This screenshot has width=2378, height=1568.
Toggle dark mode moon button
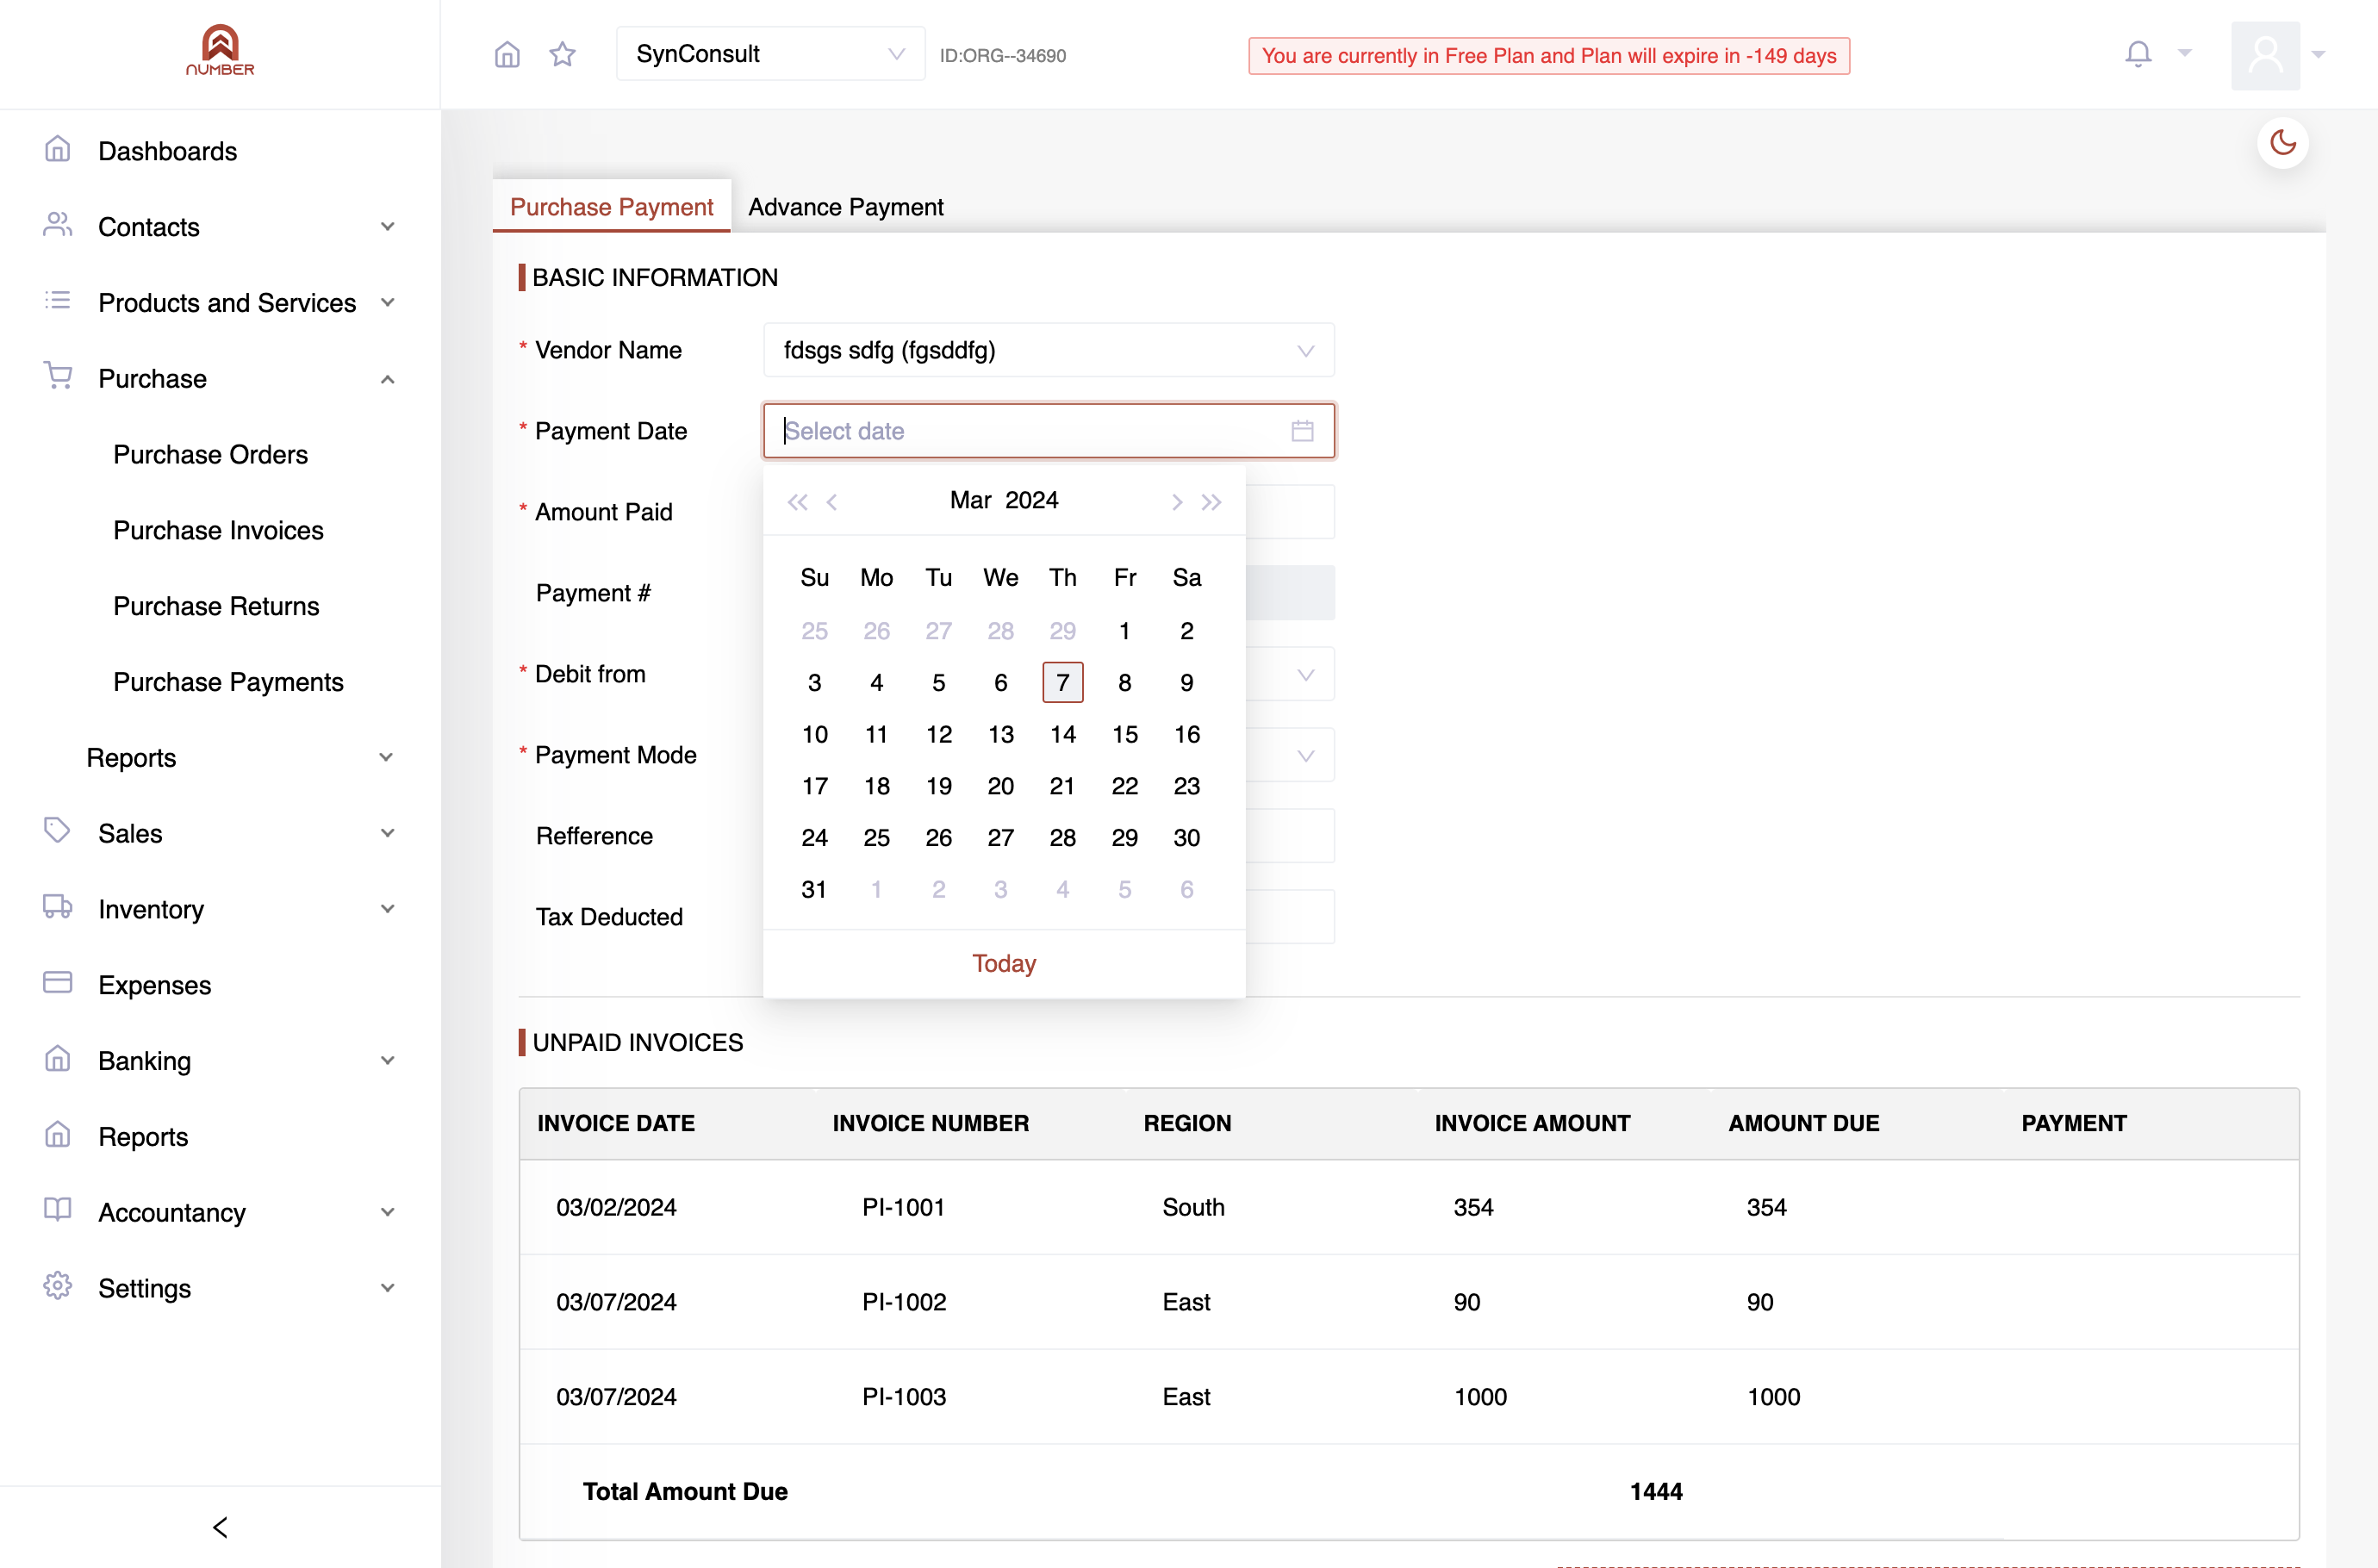point(2283,143)
